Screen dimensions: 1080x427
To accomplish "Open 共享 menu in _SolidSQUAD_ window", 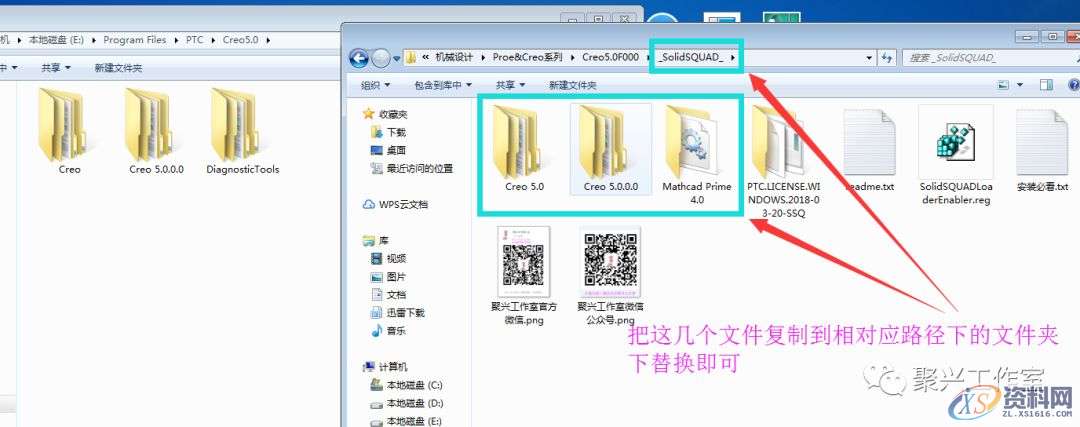I will (x=510, y=85).
